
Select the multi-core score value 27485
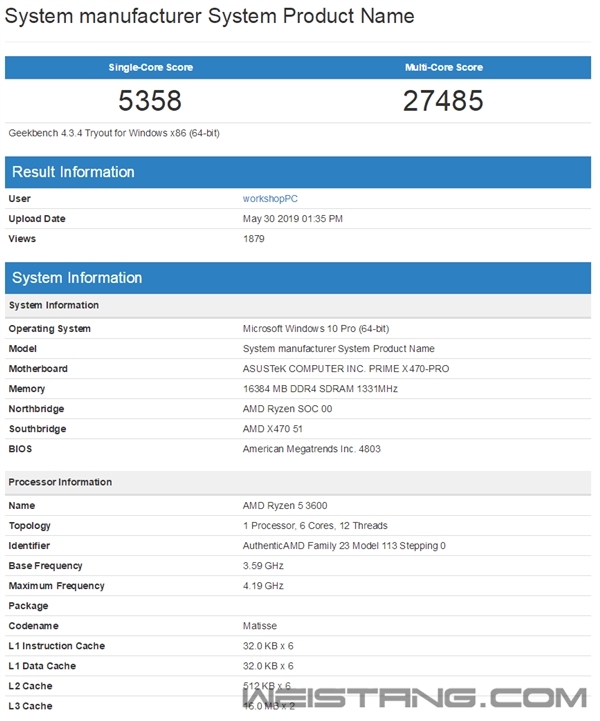click(x=443, y=100)
